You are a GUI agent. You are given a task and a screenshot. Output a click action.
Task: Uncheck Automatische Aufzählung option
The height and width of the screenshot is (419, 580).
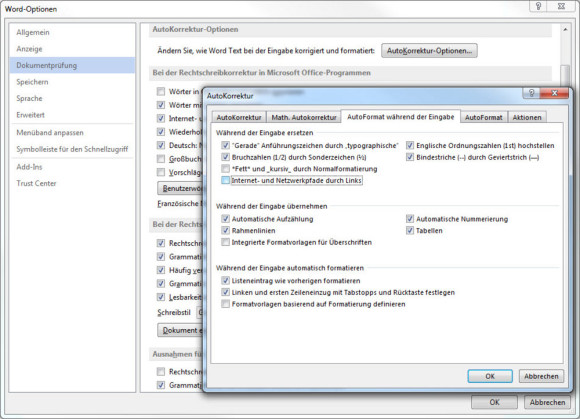tap(225, 219)
